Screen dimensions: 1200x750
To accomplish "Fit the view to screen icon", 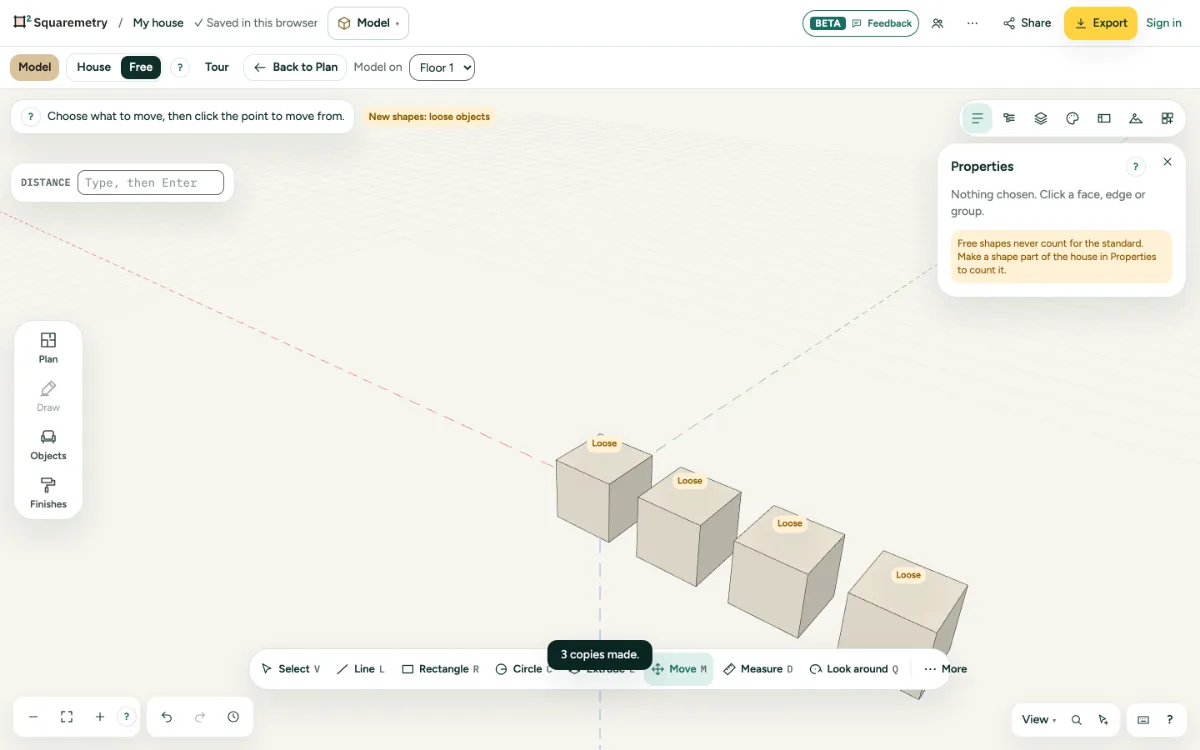I will click(67, 717).
